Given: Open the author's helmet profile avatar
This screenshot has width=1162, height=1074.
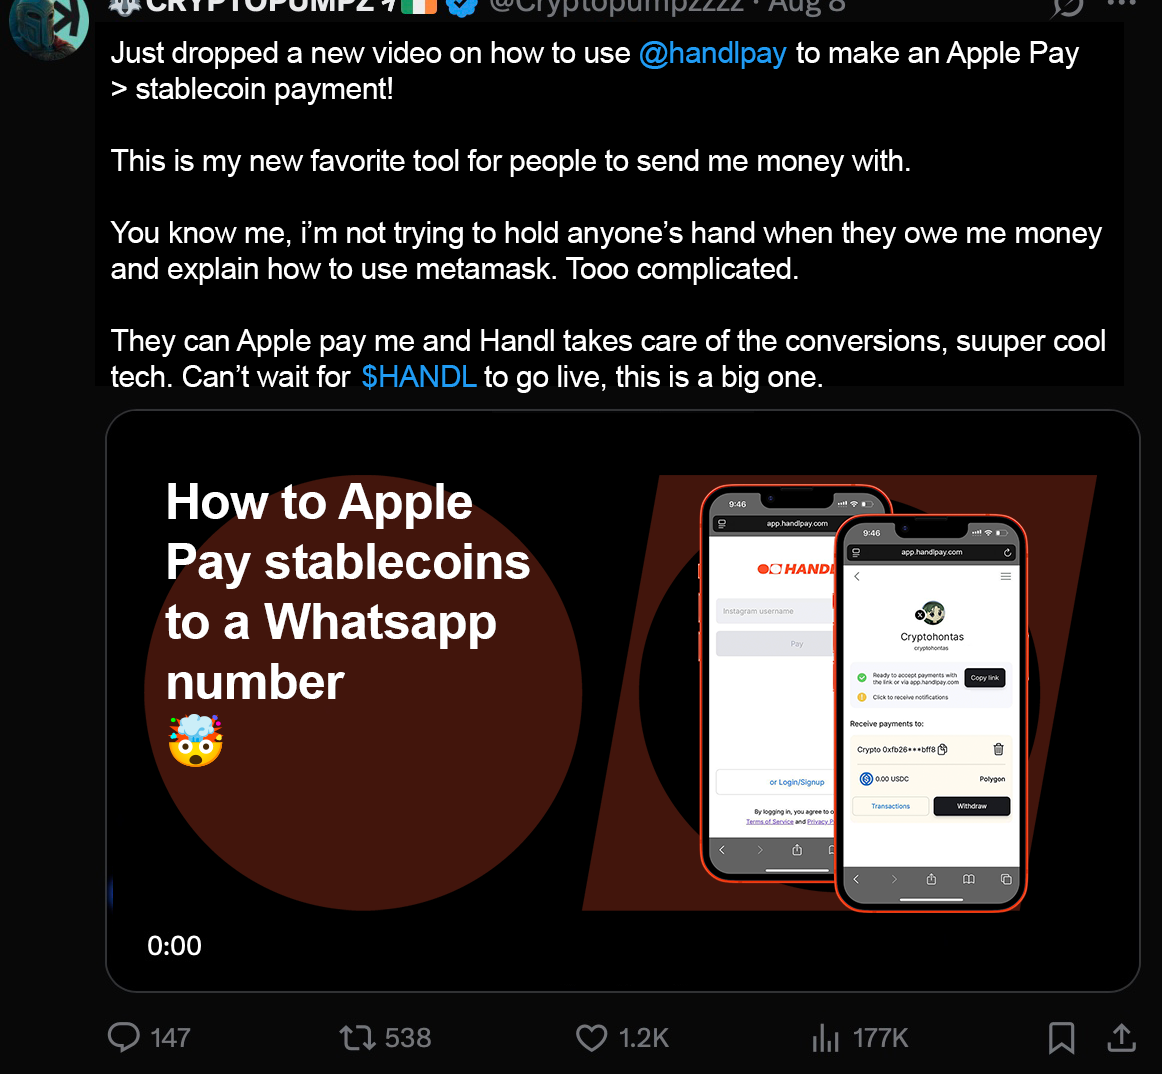Looking at the screenshot, I should click(48, 25).
